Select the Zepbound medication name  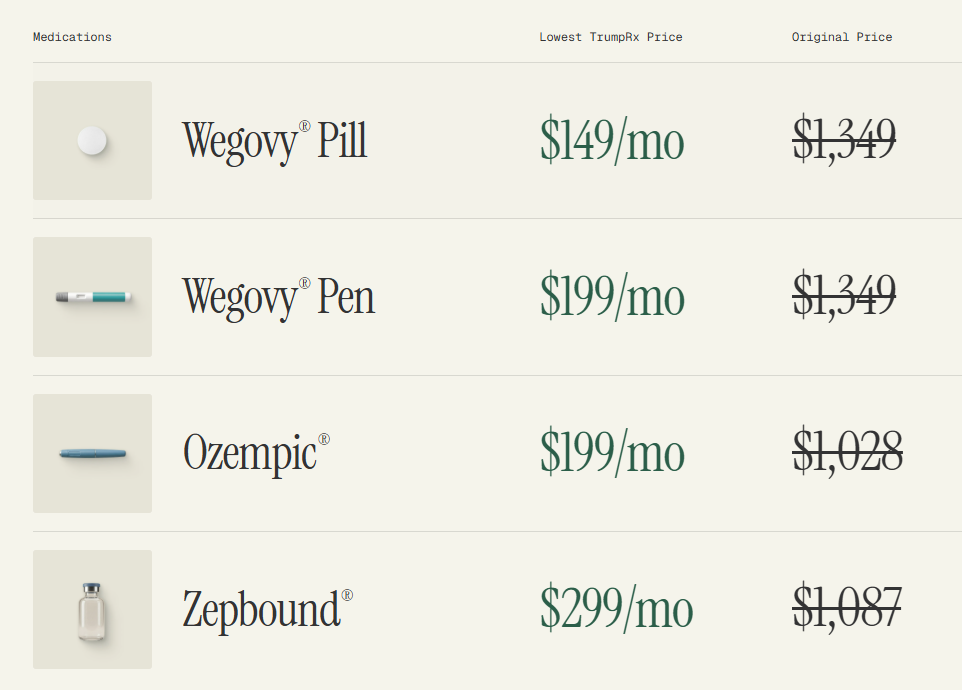point(261,610)
